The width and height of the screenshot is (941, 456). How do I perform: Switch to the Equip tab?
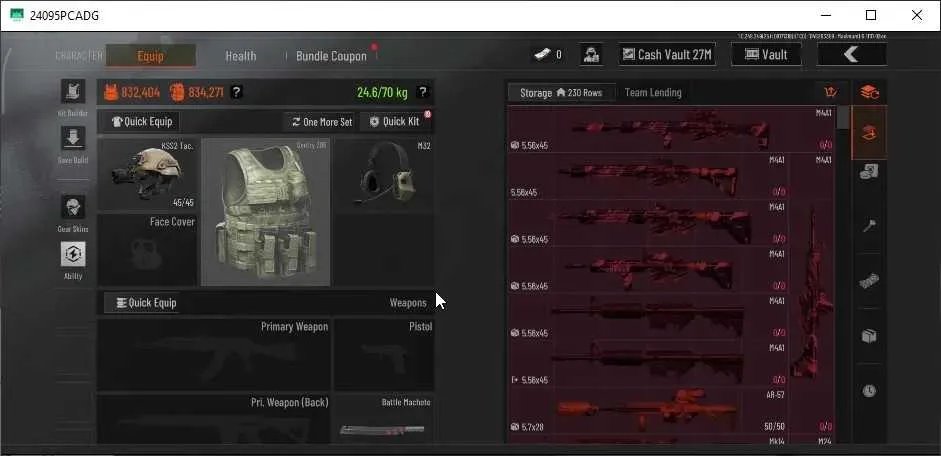(151, 56)
